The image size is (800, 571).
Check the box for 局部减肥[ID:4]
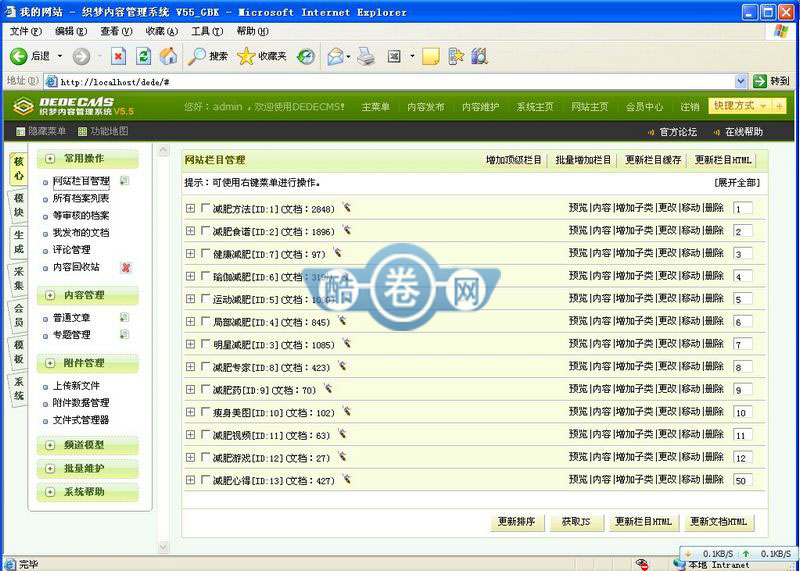(206, 321)
